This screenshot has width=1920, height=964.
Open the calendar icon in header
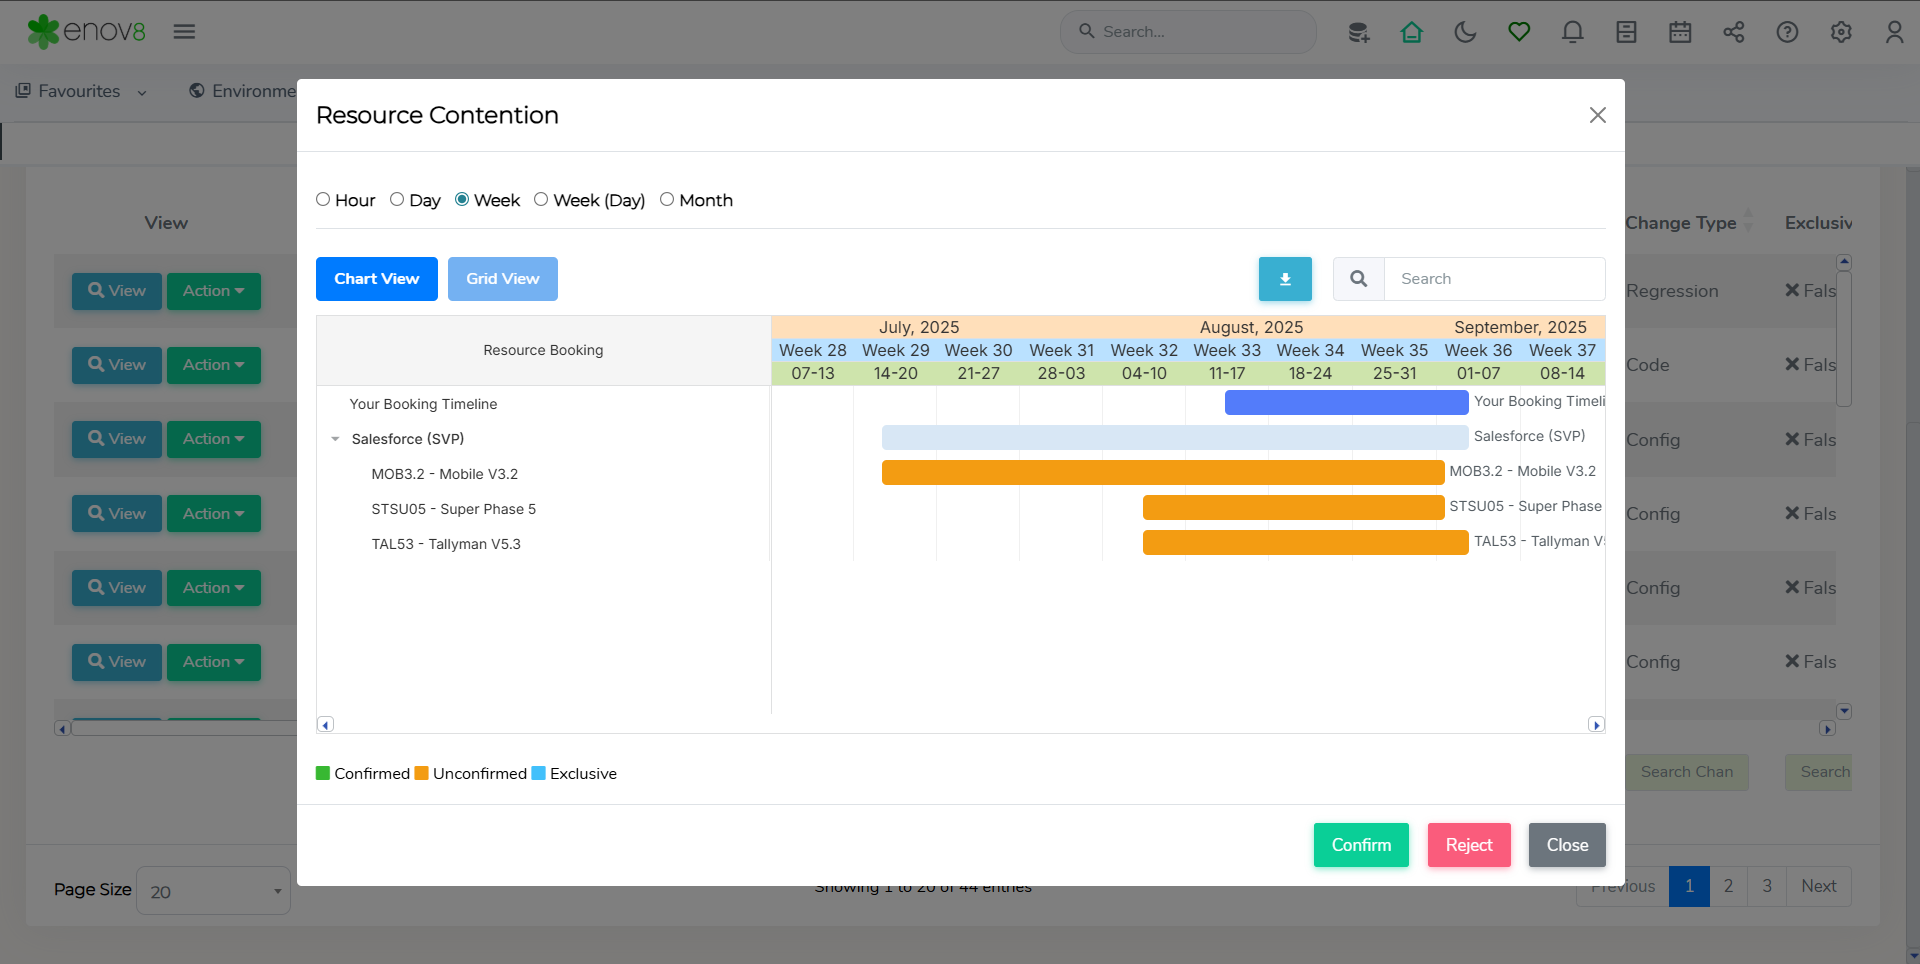tap(1680, 32)
